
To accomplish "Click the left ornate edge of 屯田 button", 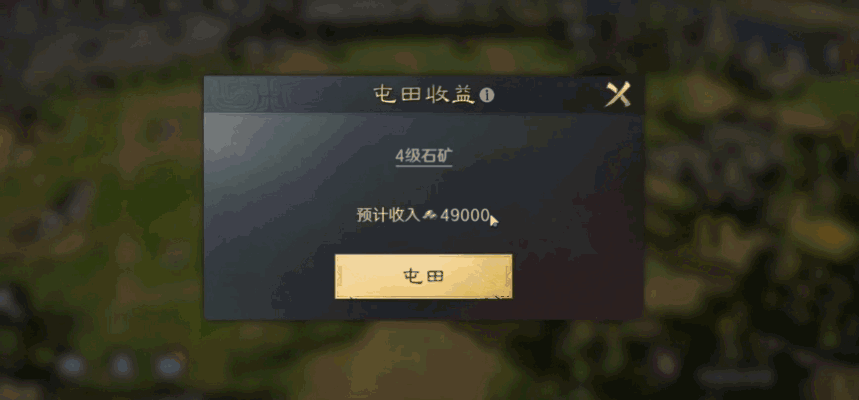I will (x=339, y=276).
